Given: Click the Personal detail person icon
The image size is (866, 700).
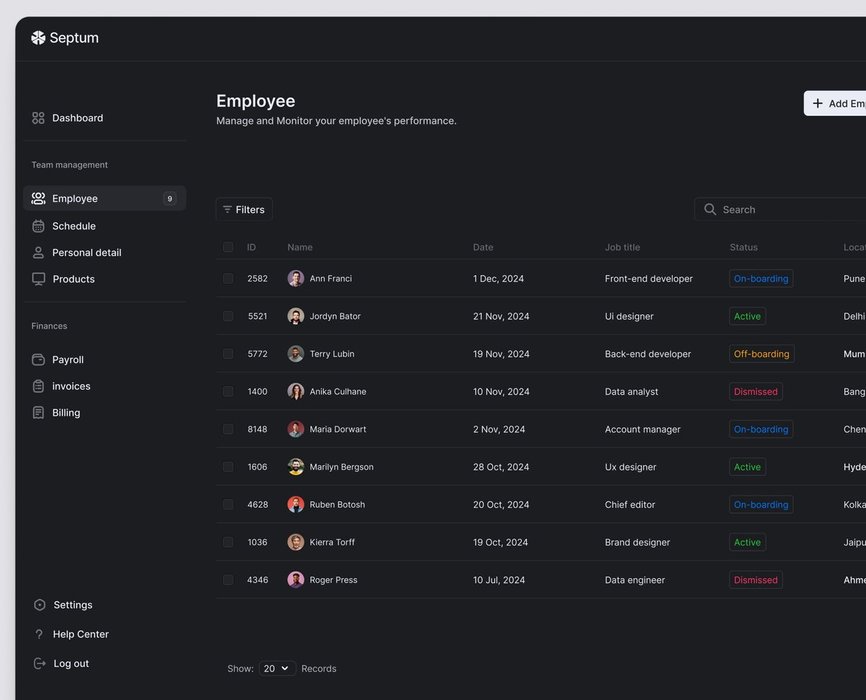Looking at the screenshot, I should pyautogui.click(x=38, y=253).
